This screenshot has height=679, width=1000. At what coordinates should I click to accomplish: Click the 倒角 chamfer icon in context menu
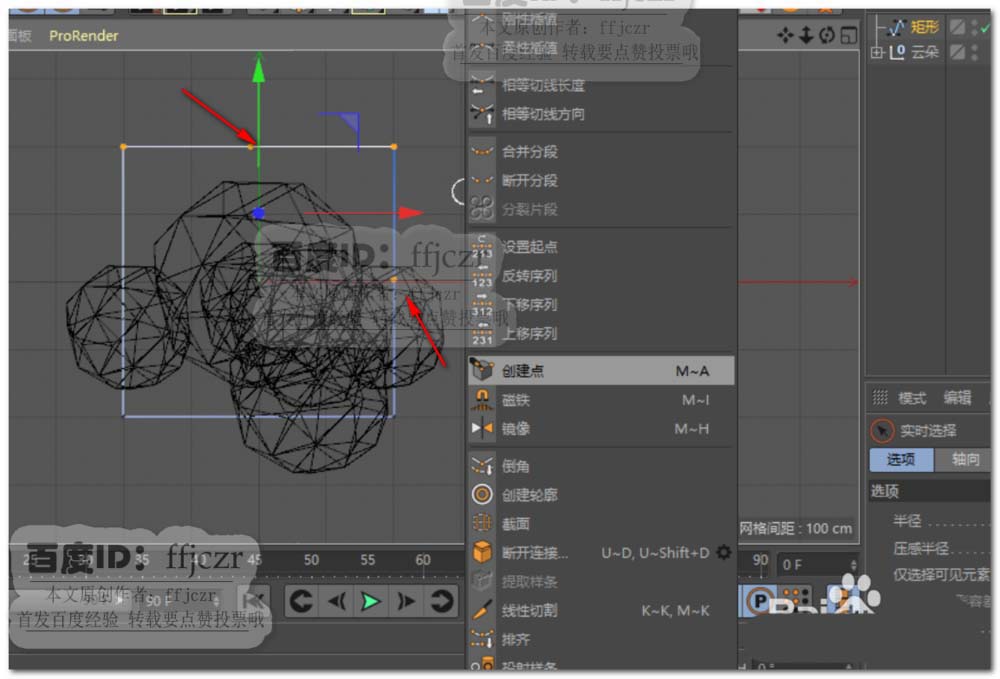483,466
